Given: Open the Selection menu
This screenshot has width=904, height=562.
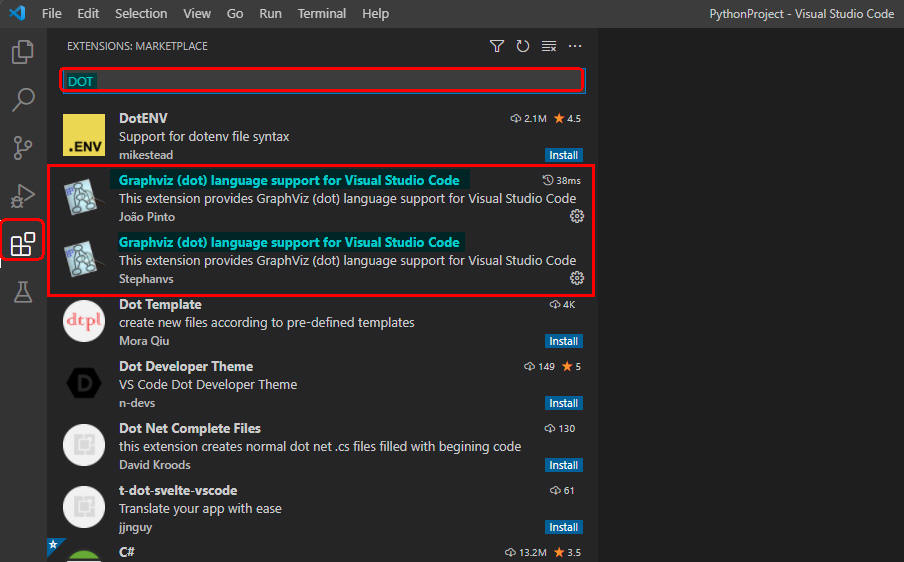Looking at the screenshot, I should point(141,13).
